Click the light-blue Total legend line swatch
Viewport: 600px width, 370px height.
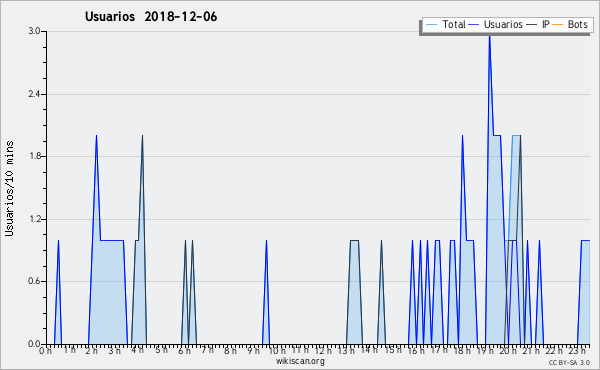431,25
